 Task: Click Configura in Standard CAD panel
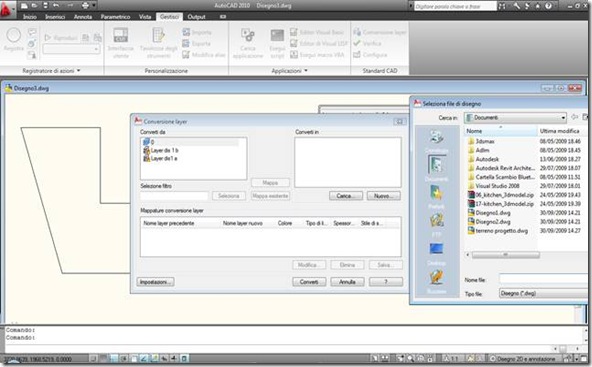(370, 55)
